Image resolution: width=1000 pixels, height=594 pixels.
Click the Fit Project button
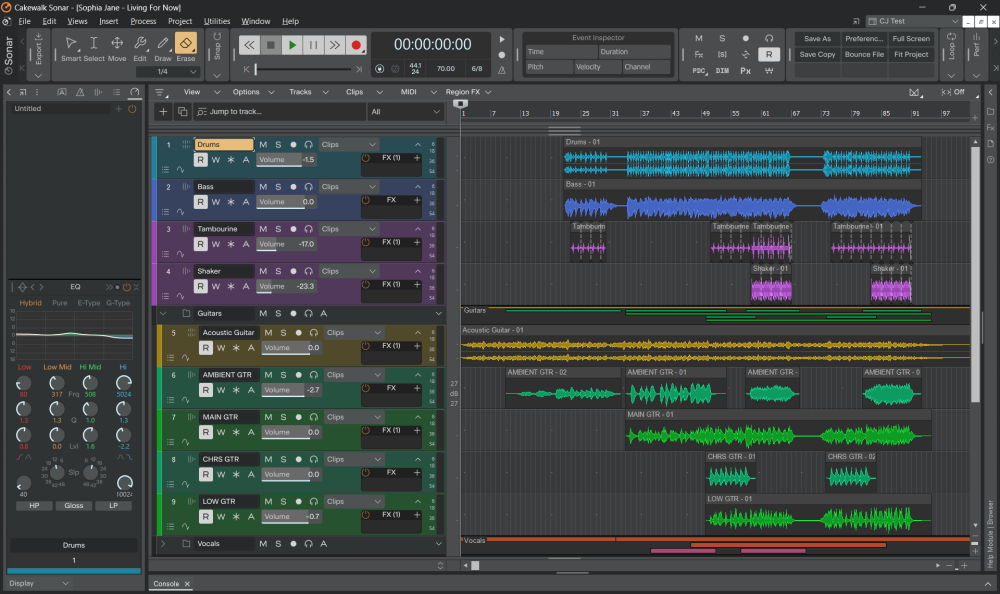click(911, 55)
